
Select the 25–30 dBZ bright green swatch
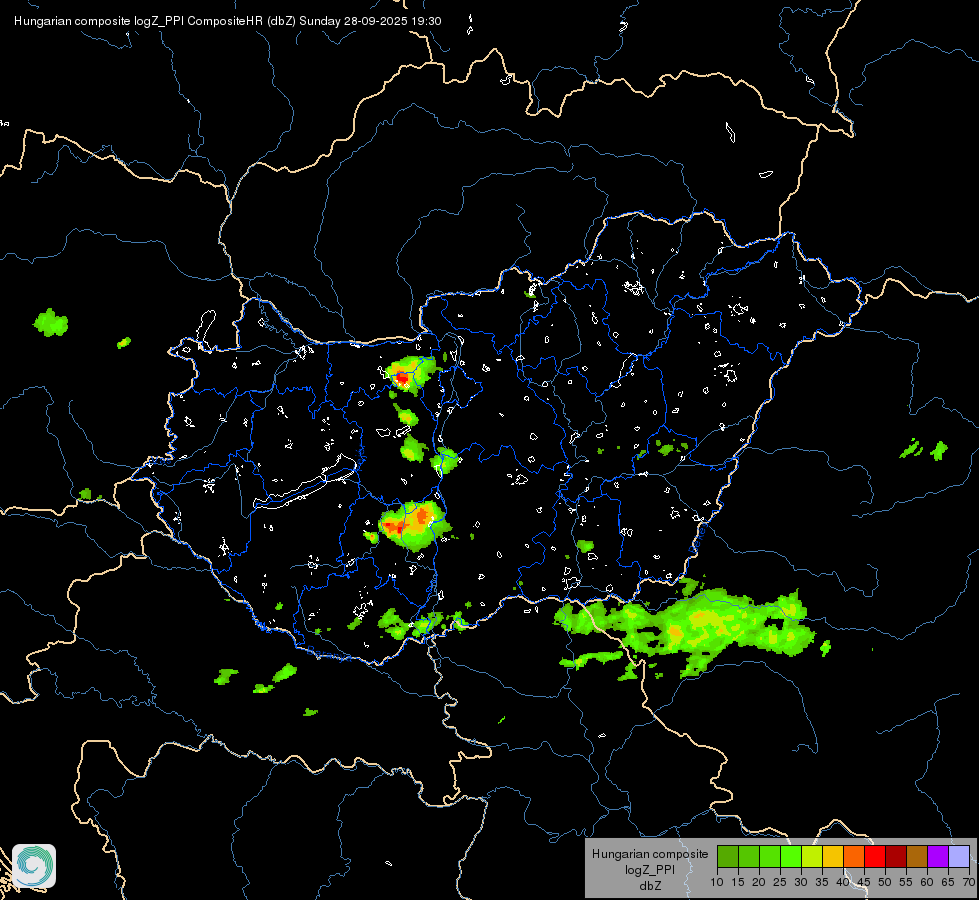(x=791, y=856)
